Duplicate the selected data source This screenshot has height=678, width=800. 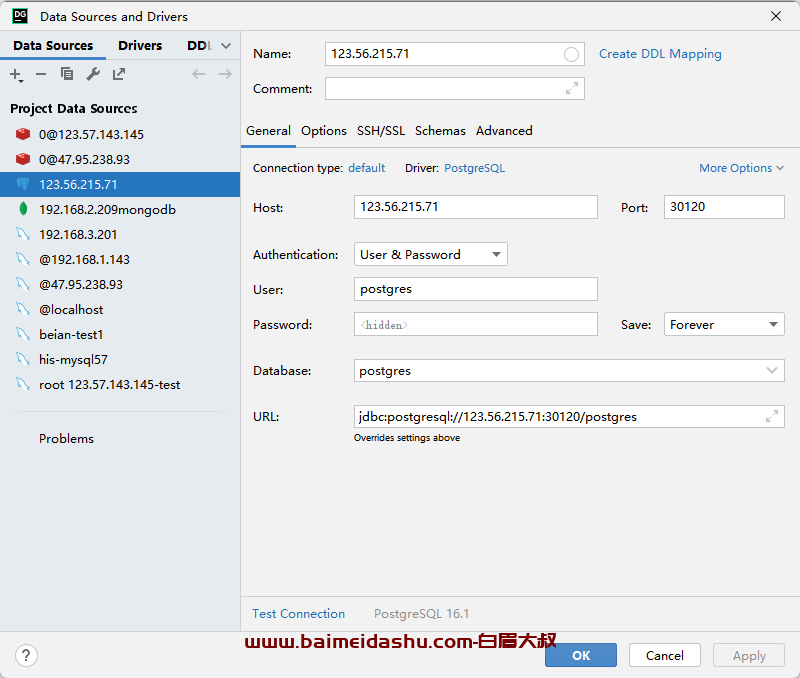[67, 74]
